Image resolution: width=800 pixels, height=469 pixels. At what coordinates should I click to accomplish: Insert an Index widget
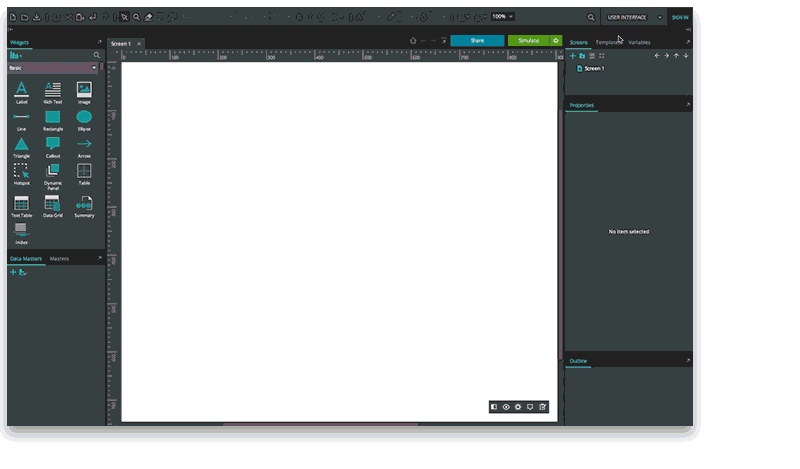[21, 234]
